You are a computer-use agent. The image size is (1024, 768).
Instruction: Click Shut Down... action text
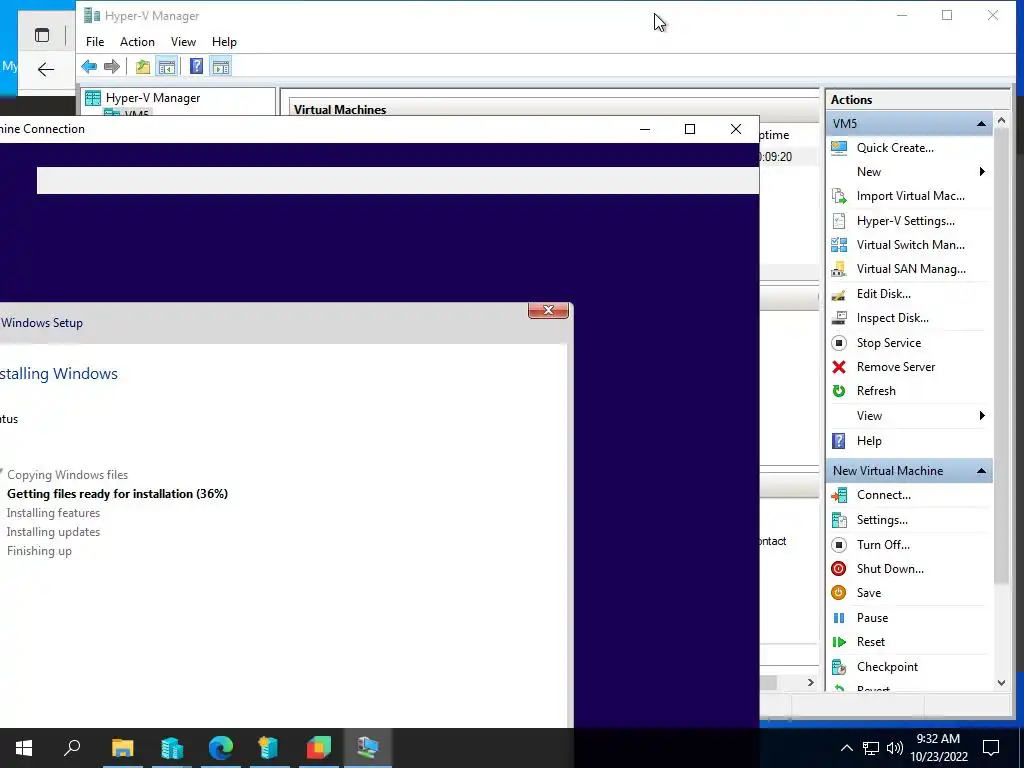pyautogui.click(x=890, y=569)
